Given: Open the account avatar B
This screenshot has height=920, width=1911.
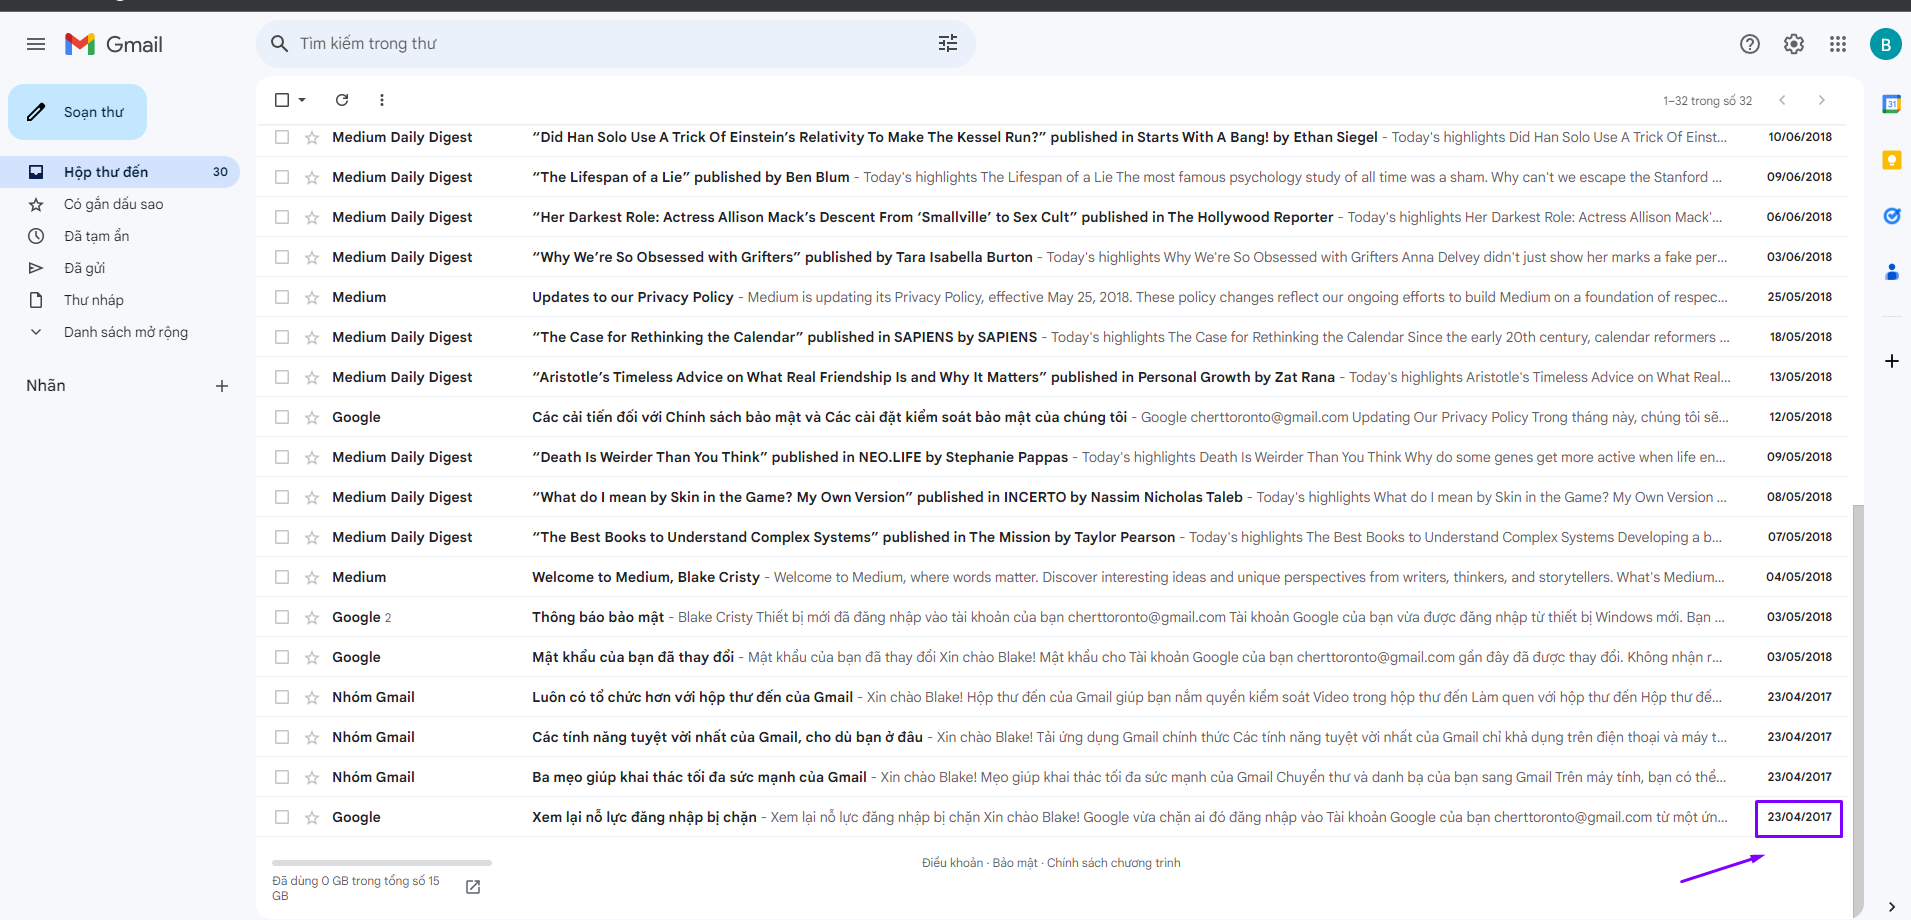Looking at the screenshot, I should pyautogui.click(x=1886, y=44).
